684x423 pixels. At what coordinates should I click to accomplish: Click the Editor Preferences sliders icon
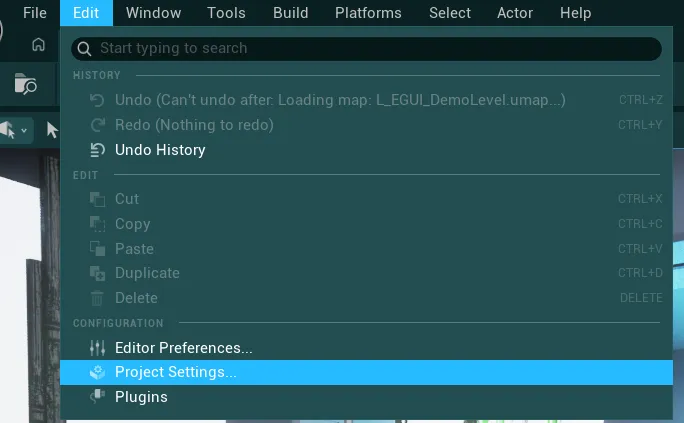point(97,348)
